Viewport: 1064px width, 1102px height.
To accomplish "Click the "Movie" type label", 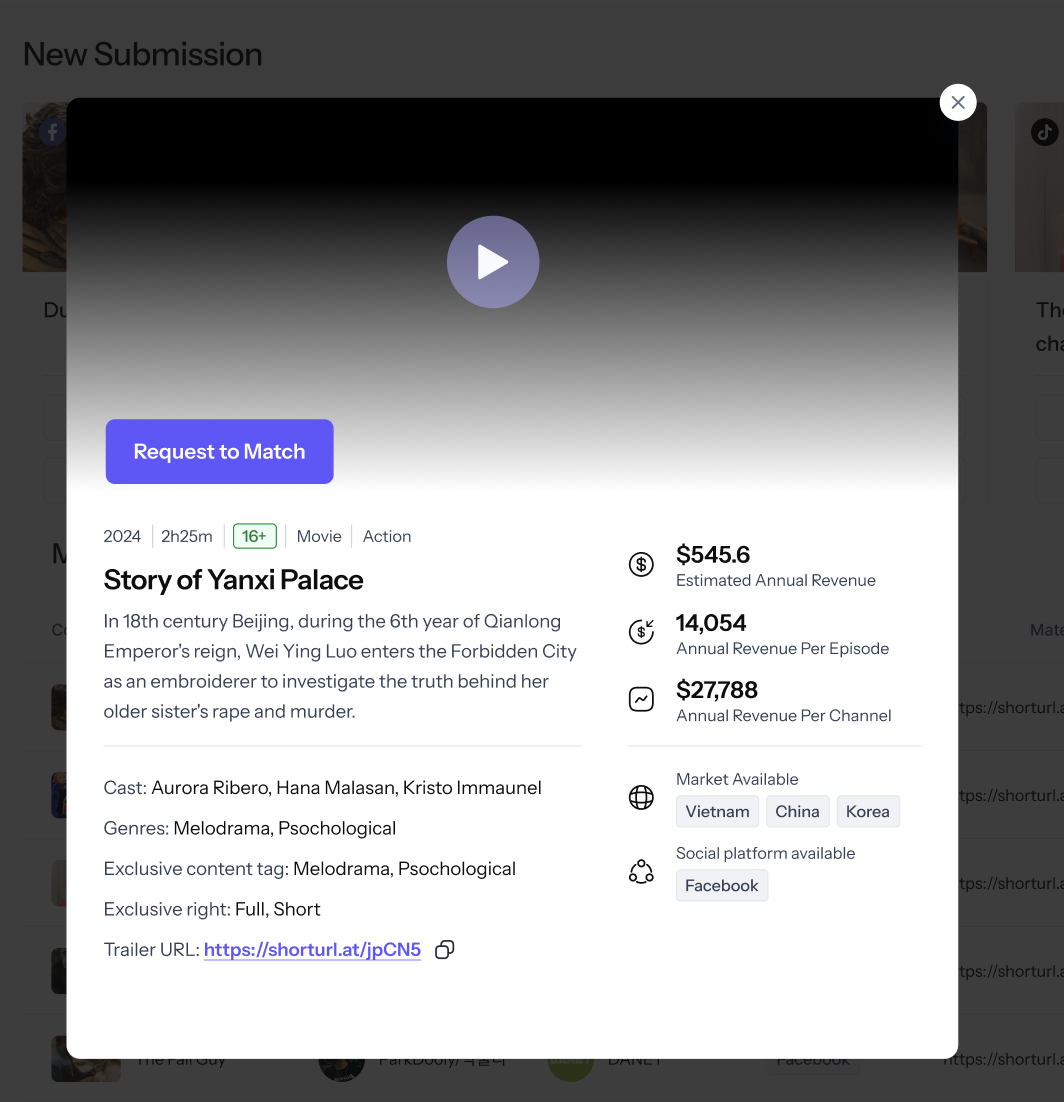I will [x=319, y=536].
